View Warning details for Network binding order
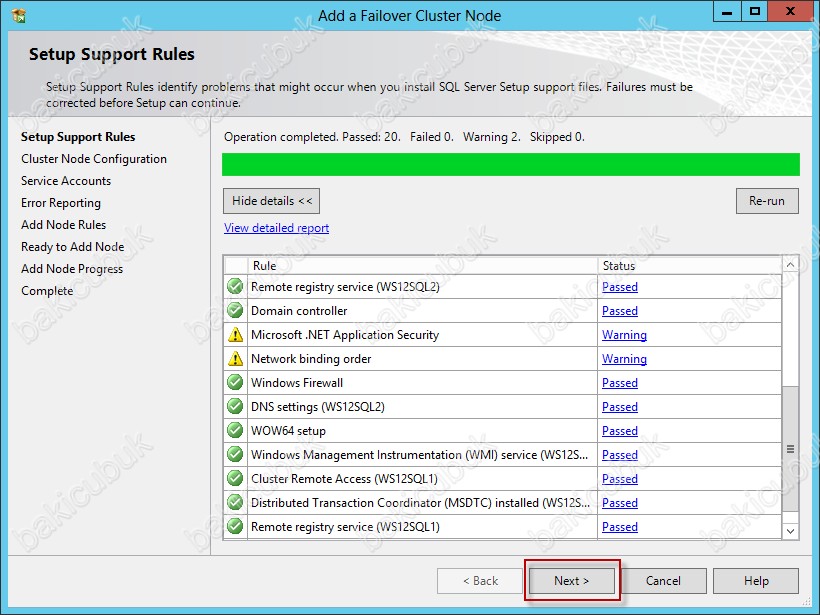820x615 pixels. tap(624, 359)
